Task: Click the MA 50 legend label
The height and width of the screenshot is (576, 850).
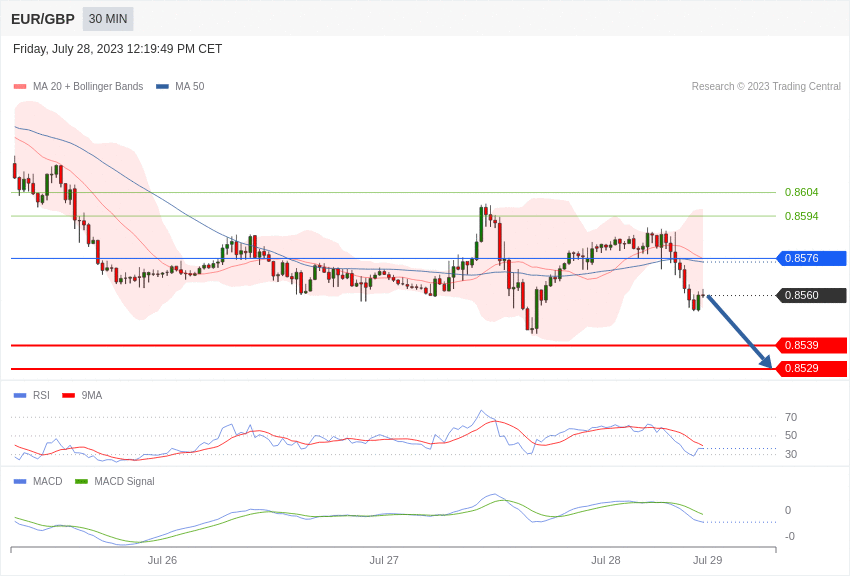Action: [x=190, y=87]
